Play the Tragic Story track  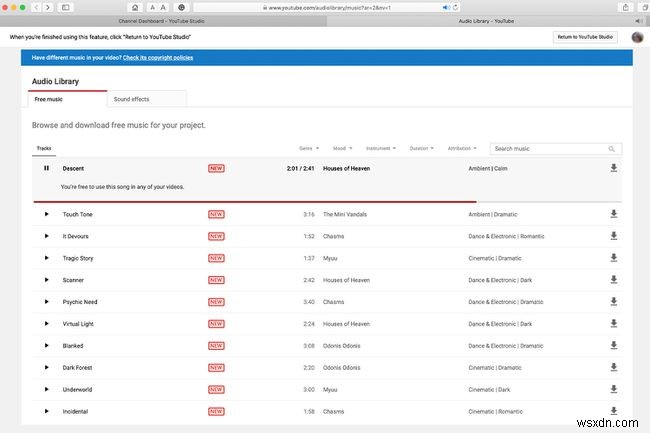(46, 258)
